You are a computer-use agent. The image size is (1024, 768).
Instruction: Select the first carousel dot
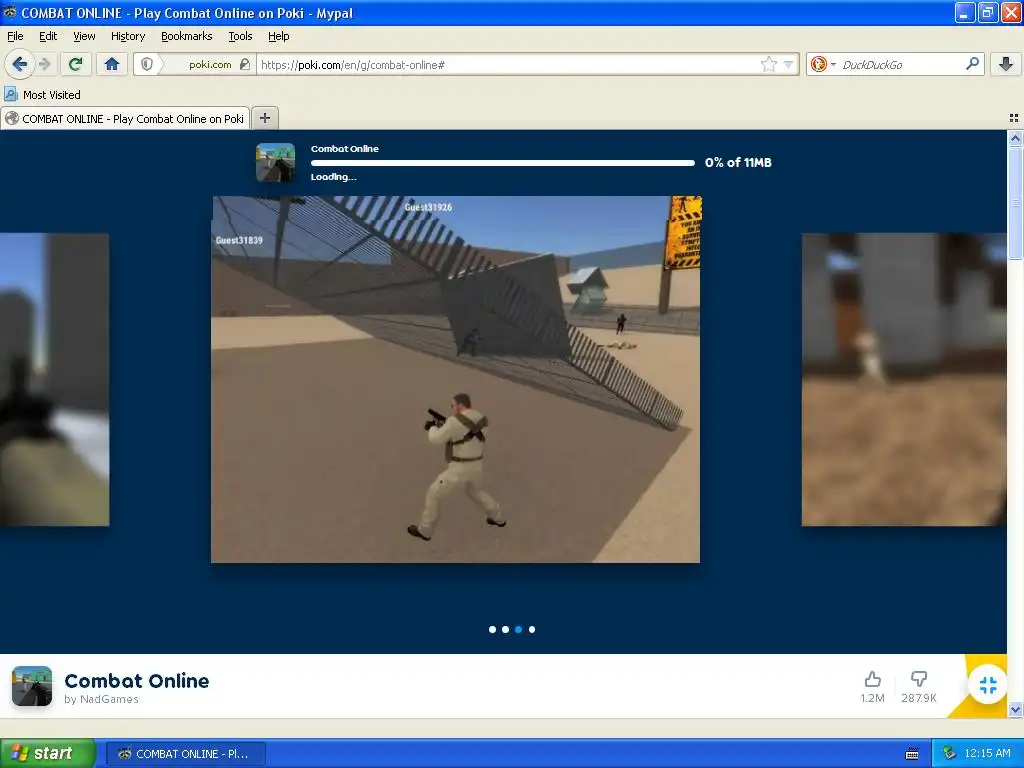492,630
